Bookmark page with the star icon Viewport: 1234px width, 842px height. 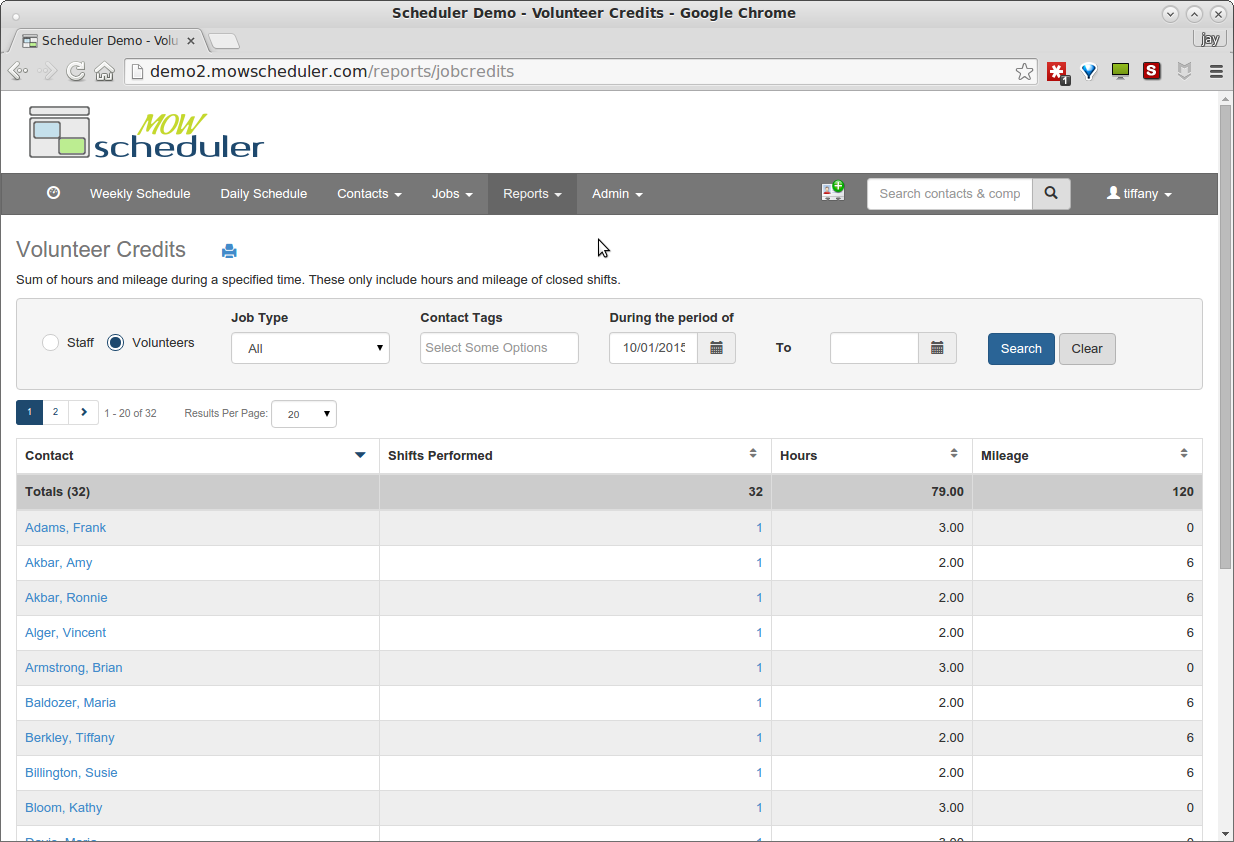coord(1024,72)
